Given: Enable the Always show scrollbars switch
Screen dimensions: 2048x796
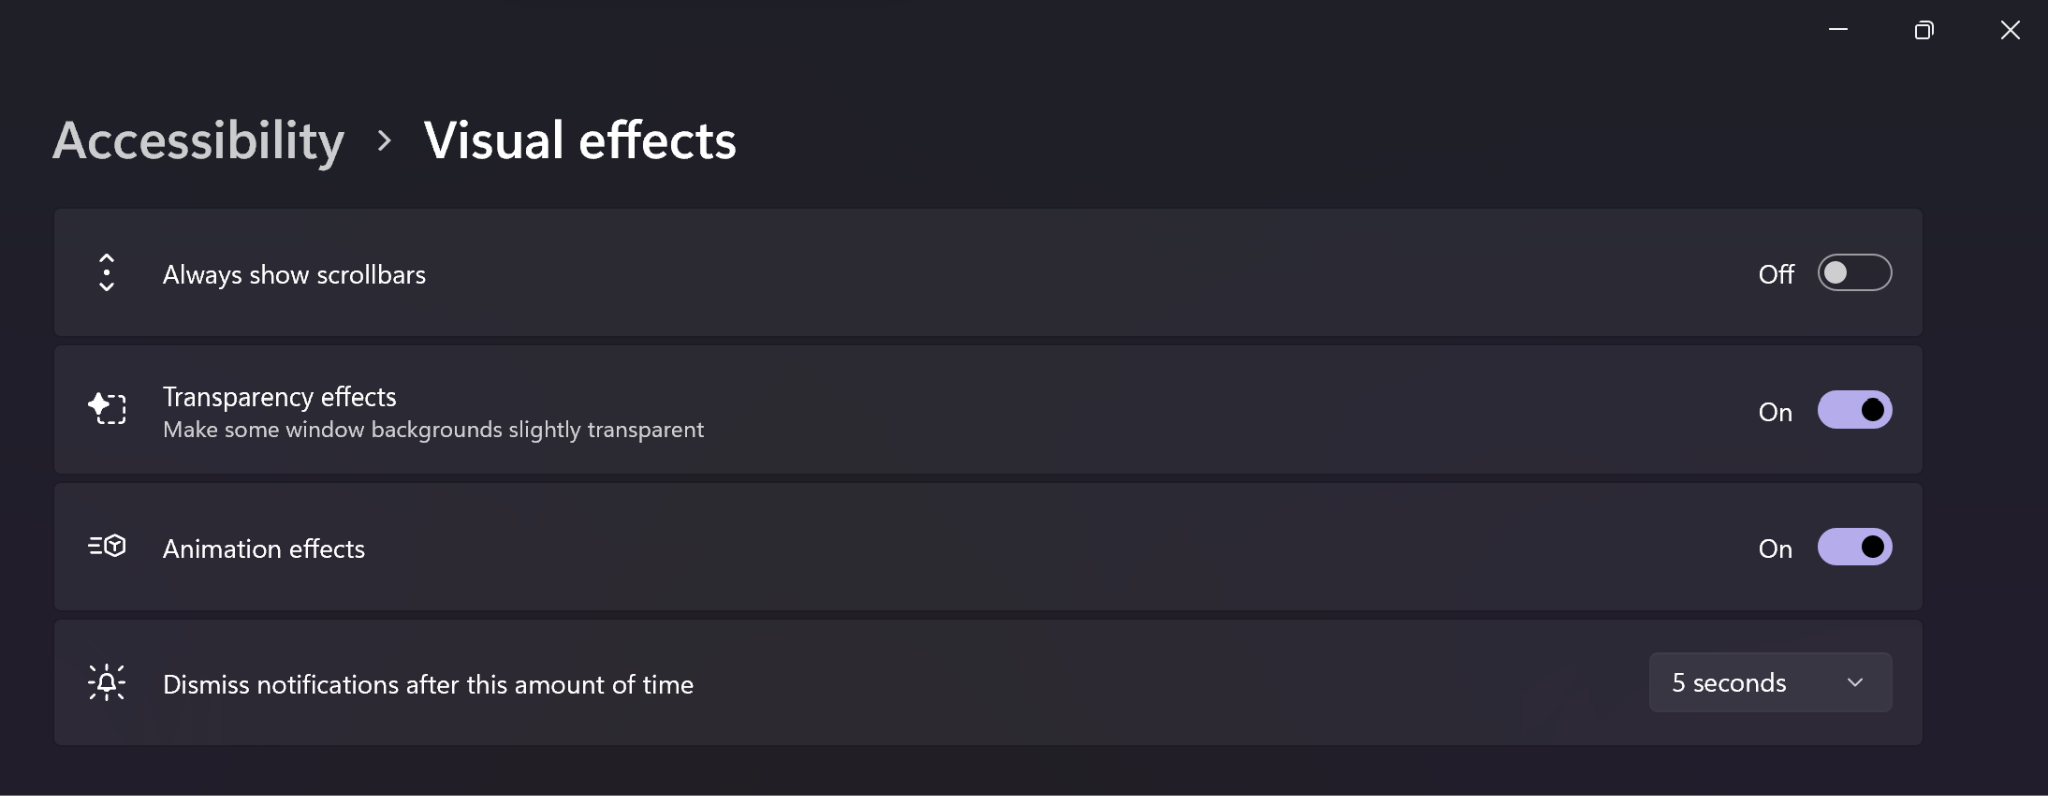Looking at the screenshot, I should pyautogui.click(x=1854, y=273).
